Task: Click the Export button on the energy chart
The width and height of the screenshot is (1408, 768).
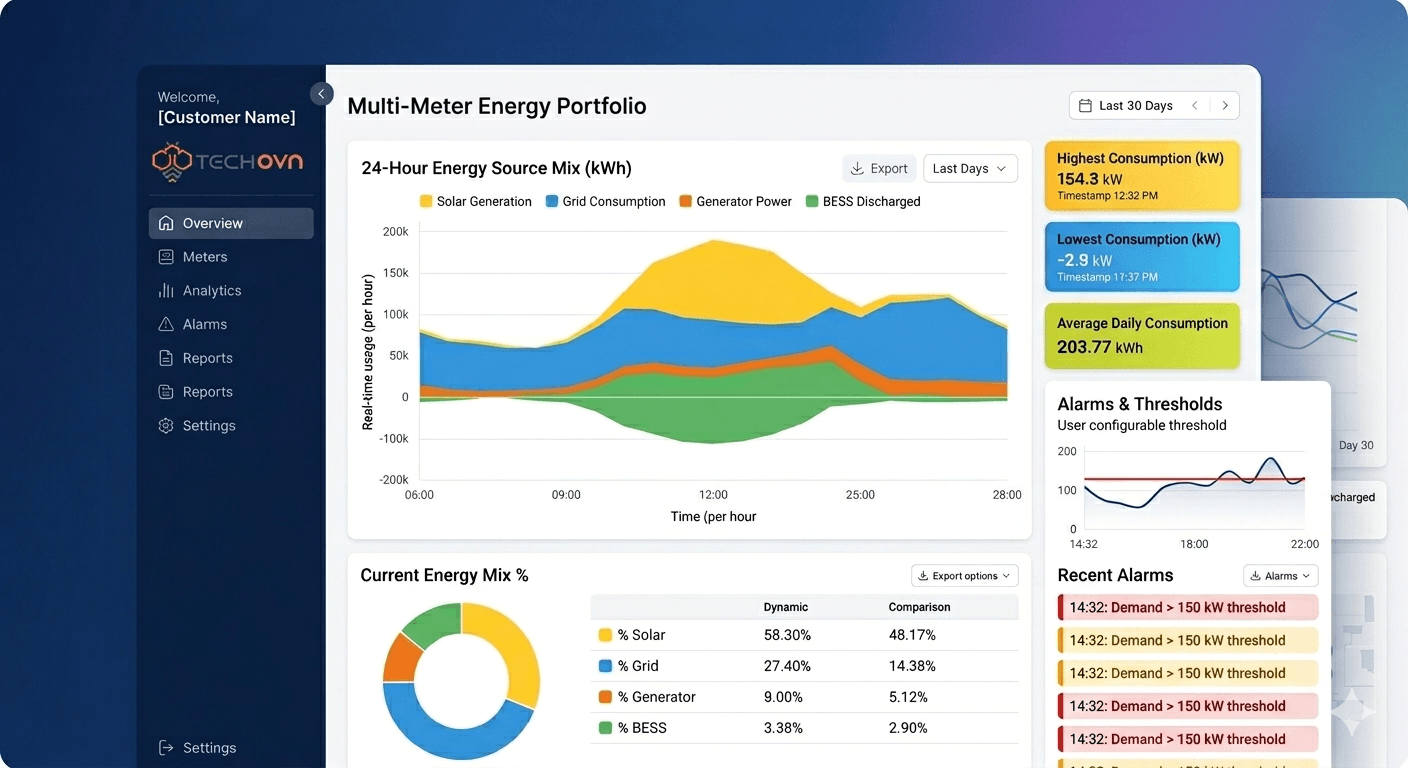Action: coord(878,168)
